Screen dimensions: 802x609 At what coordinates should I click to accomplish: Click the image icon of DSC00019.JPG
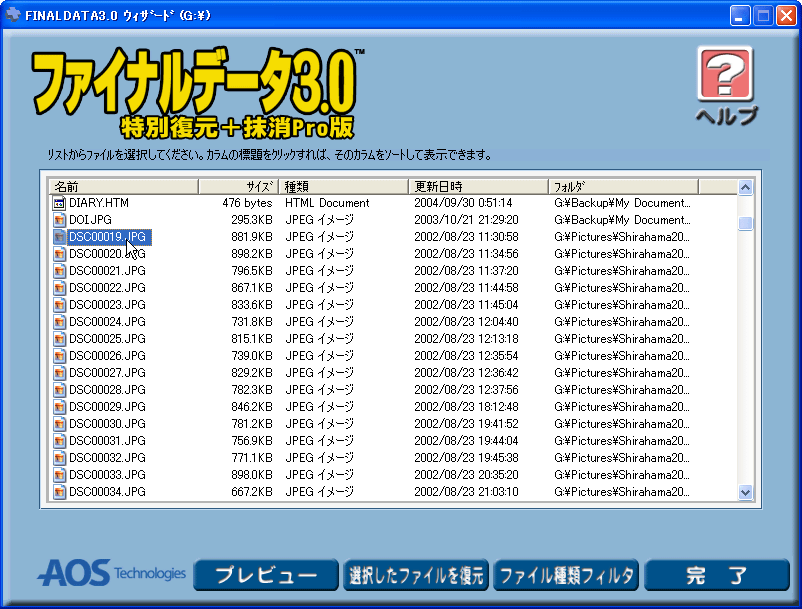[x=59, y=237]
